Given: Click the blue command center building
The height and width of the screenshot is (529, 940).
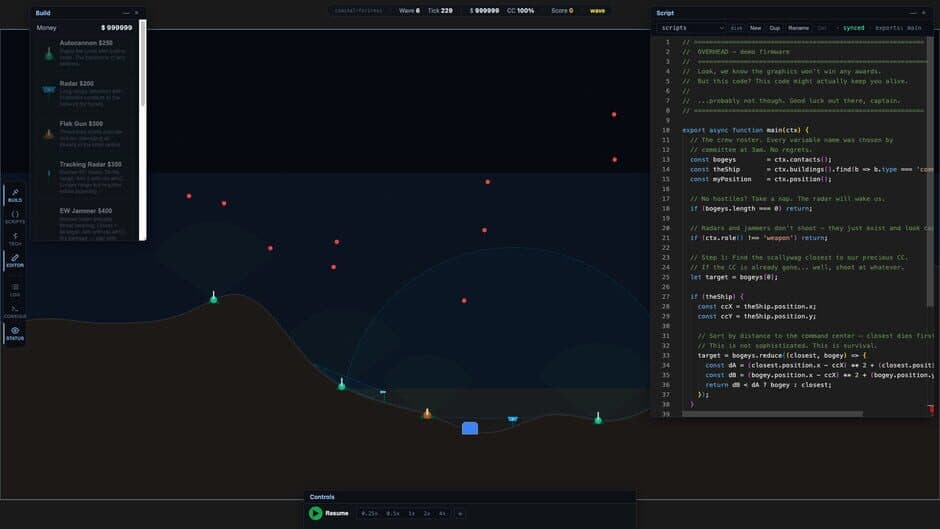Looking at the screenshot, I should (470, 428).
